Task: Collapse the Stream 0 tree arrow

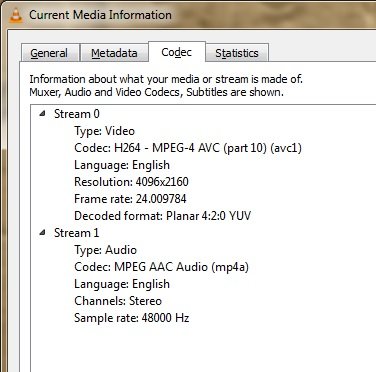Action: pos(42,114)
